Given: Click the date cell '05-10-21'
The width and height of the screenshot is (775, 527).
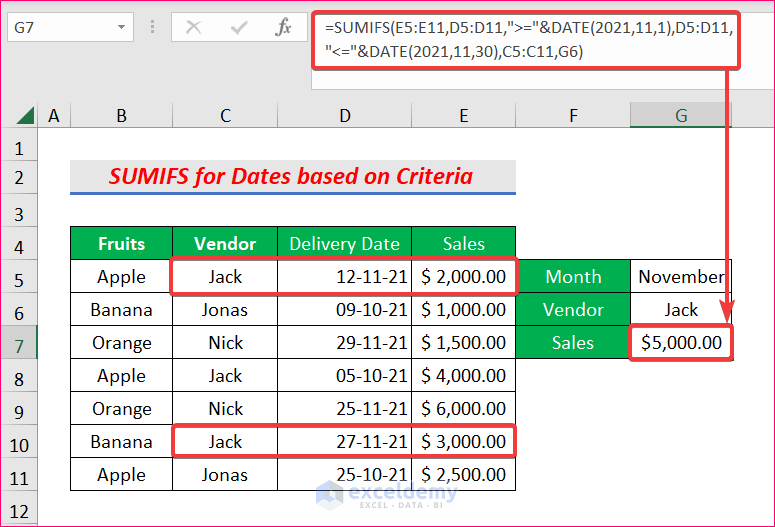Looking at the screenshot, I should (x=344, y=375).
